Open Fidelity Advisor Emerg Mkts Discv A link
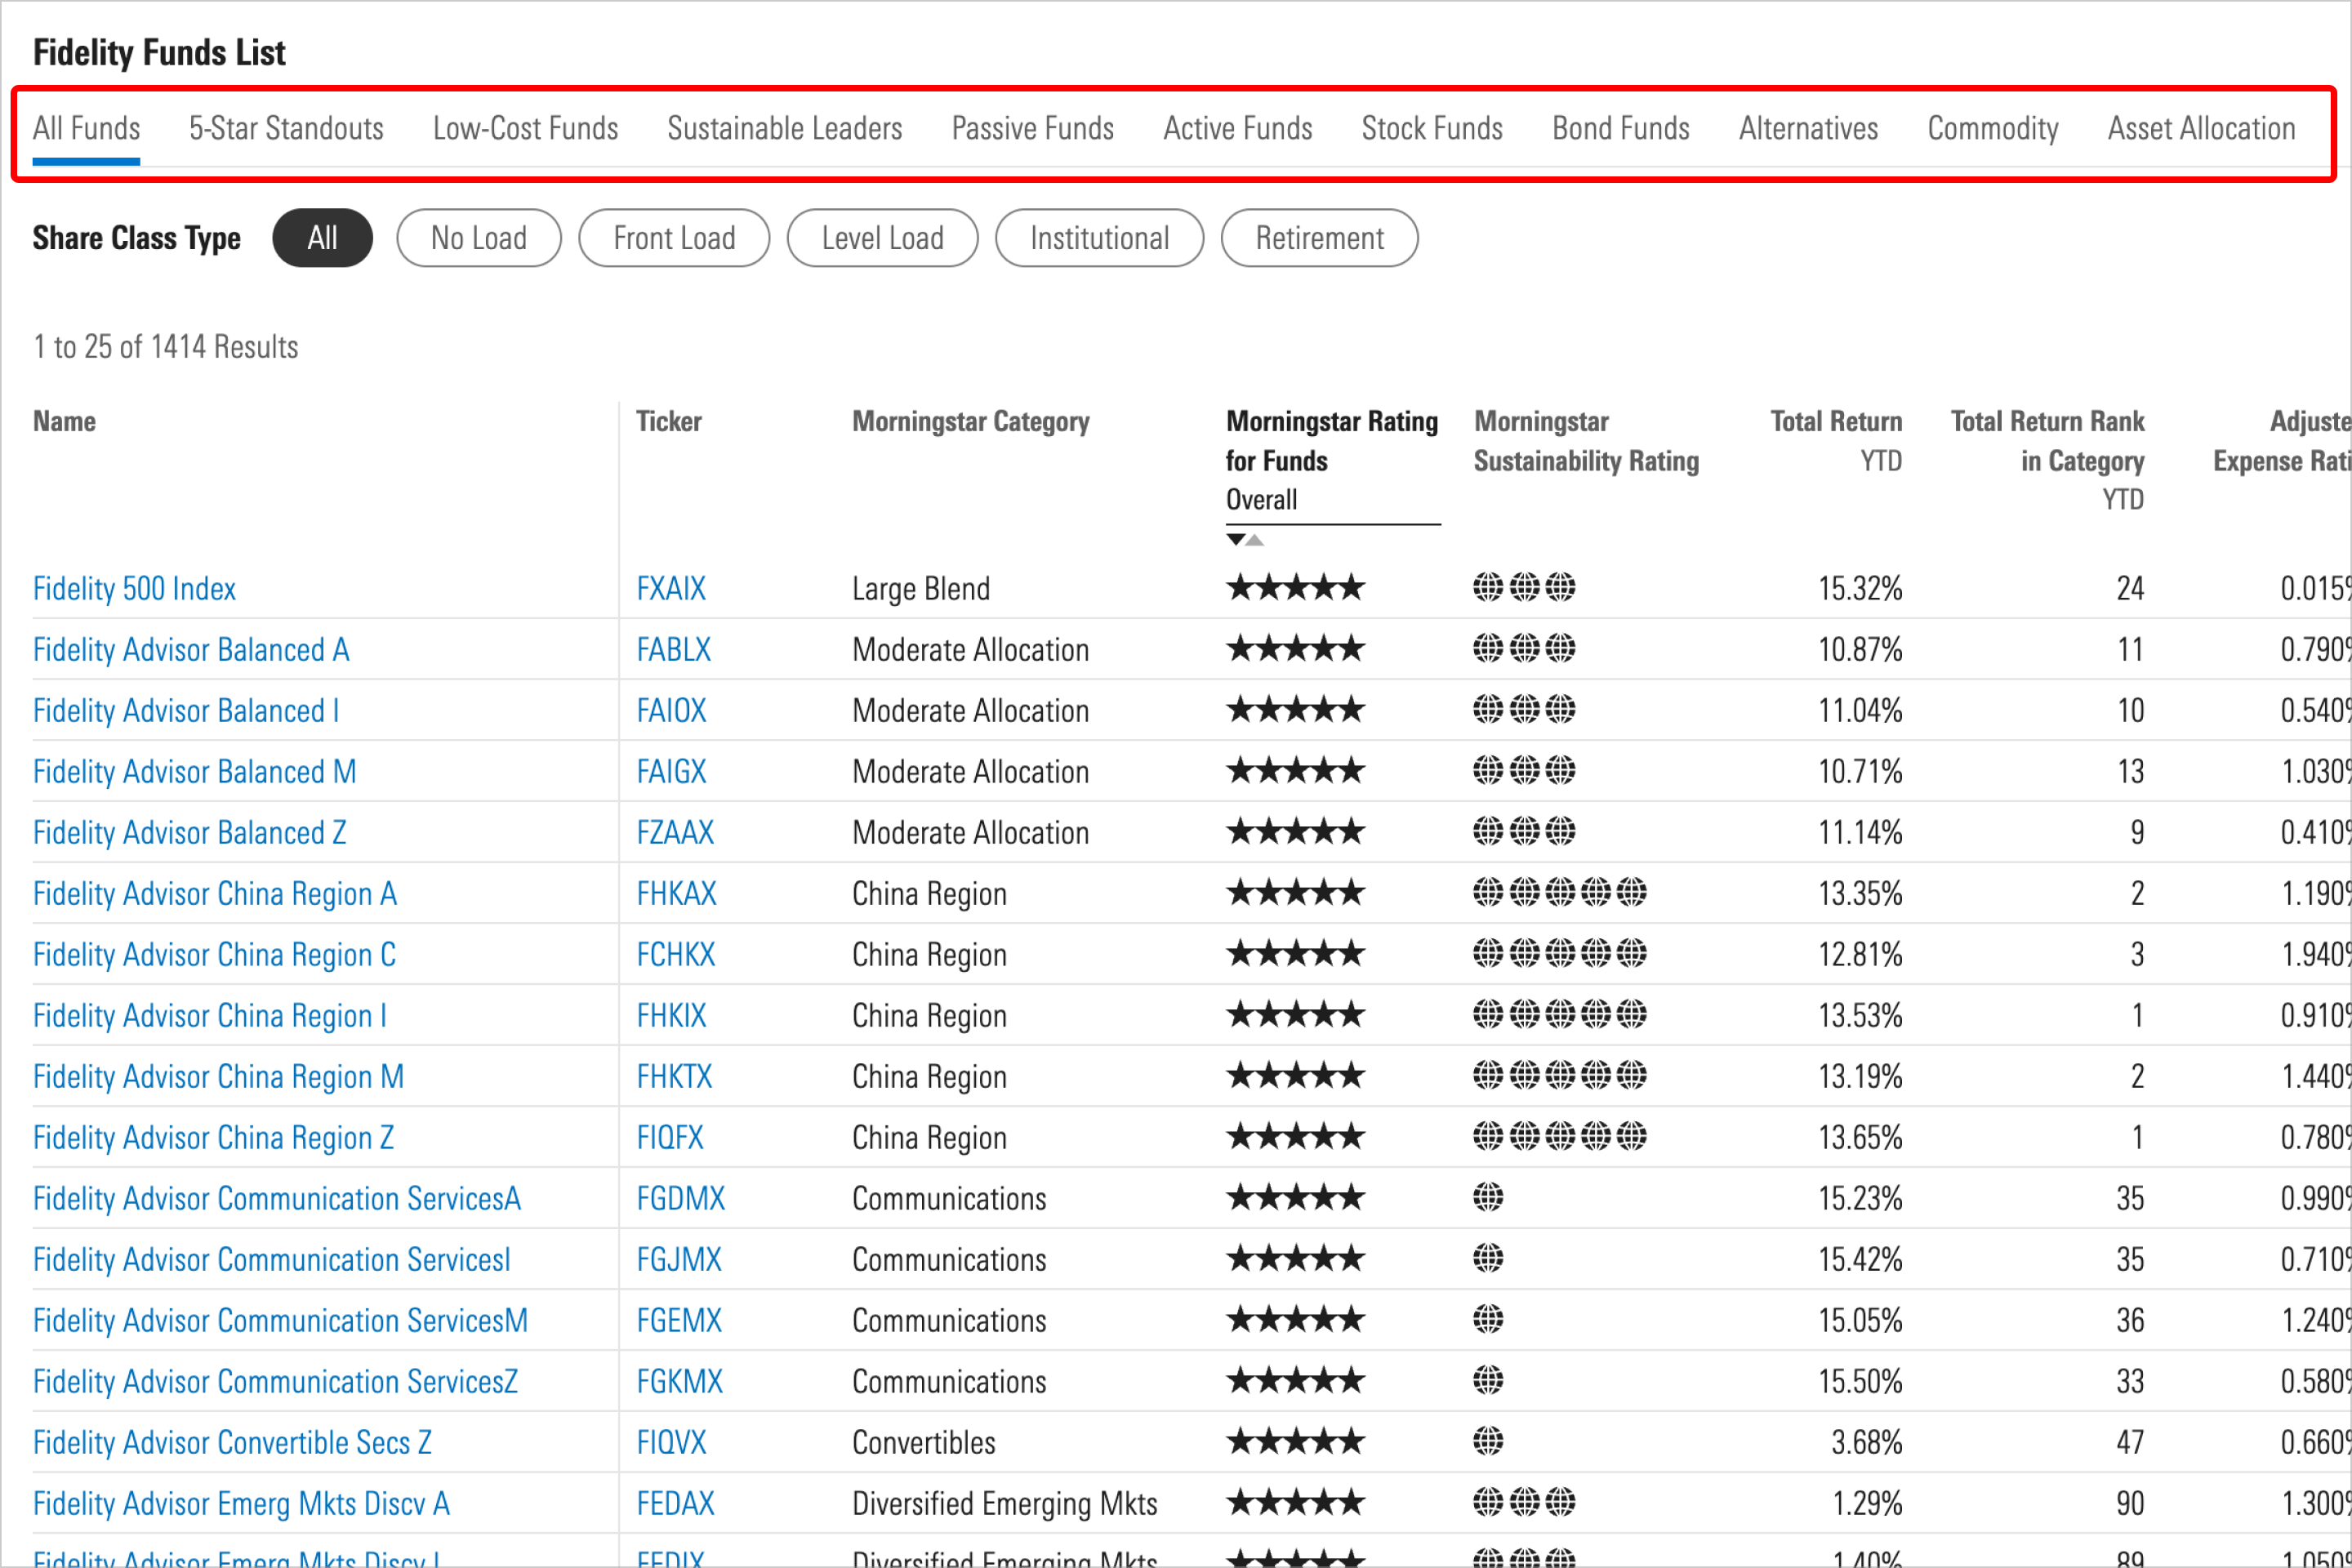 pyautogui.click(x=241, y=1503)
